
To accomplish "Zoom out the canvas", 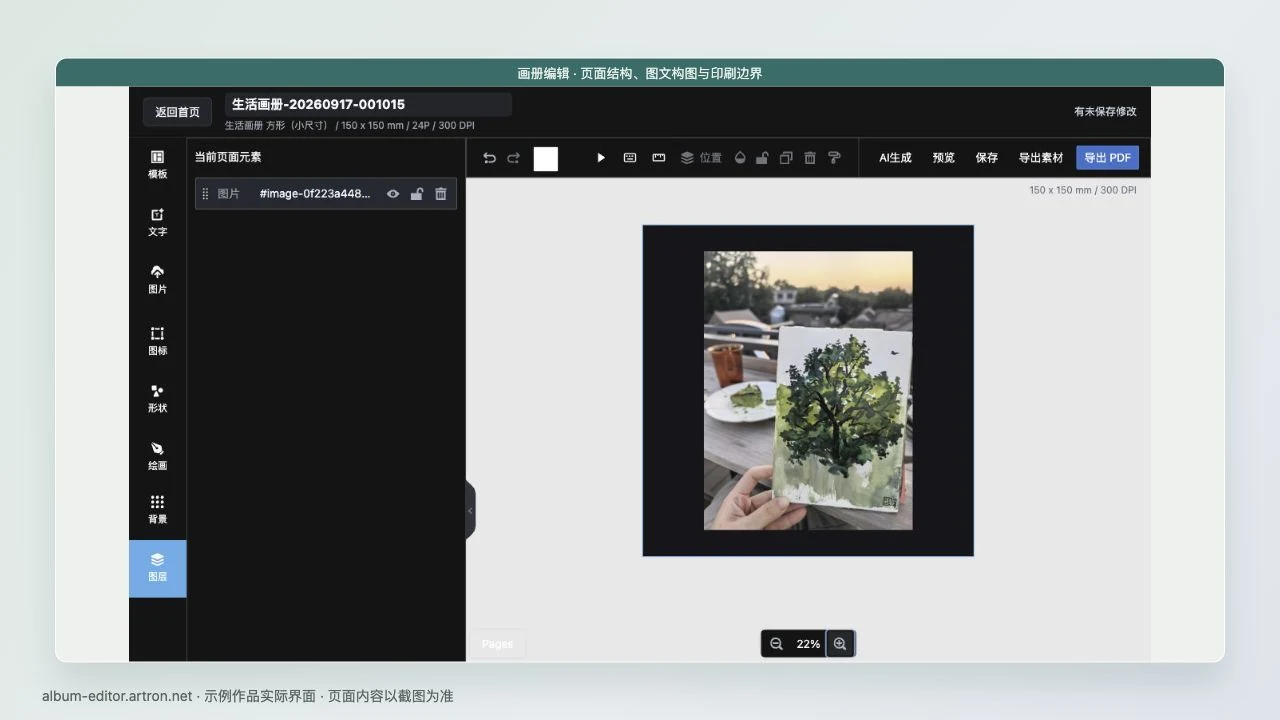I will click(776, 644).
